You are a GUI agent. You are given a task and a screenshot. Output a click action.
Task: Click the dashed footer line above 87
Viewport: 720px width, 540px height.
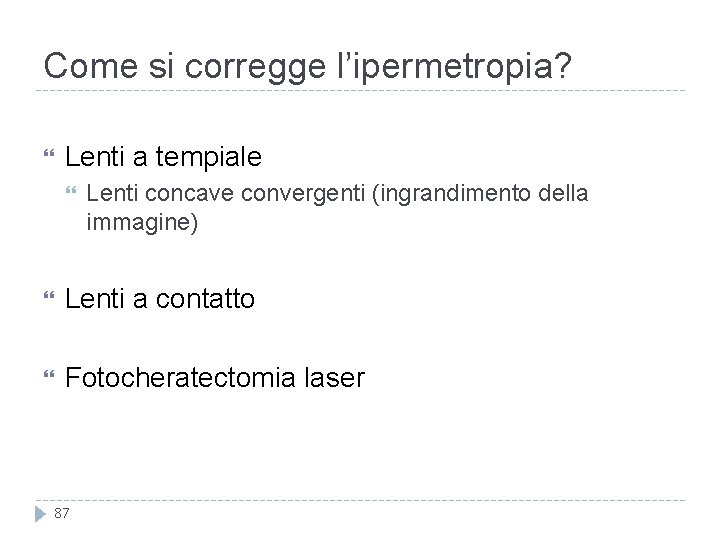click(360, 499)
